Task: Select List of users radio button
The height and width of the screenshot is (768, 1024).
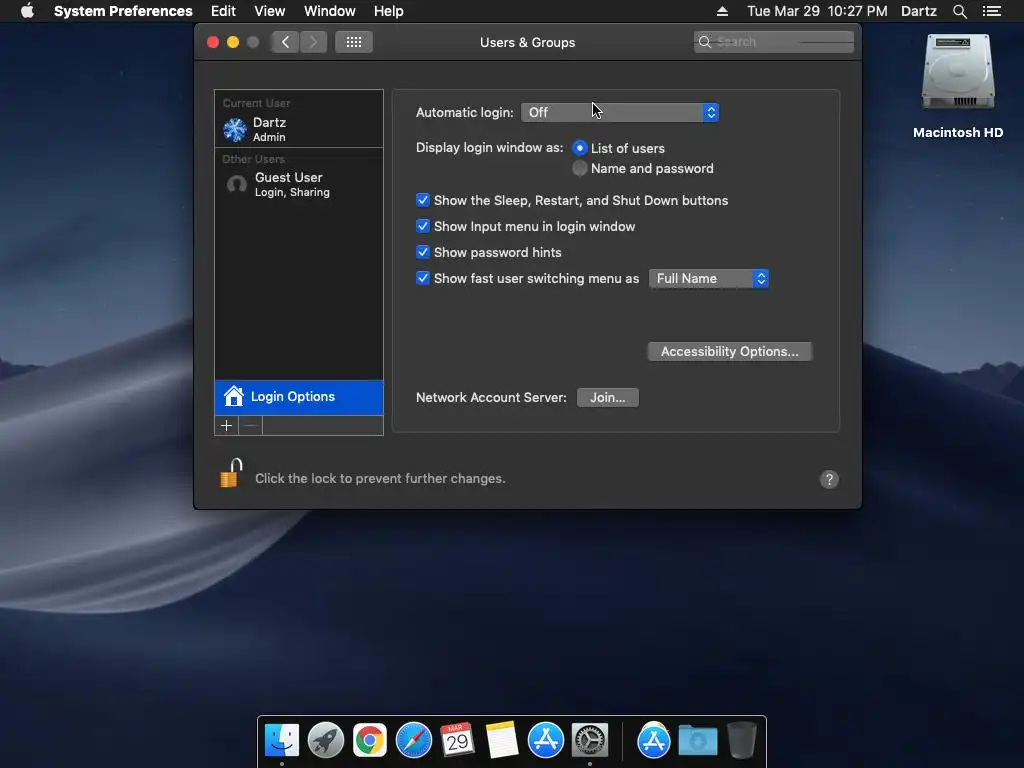Action: pos(579,148)
